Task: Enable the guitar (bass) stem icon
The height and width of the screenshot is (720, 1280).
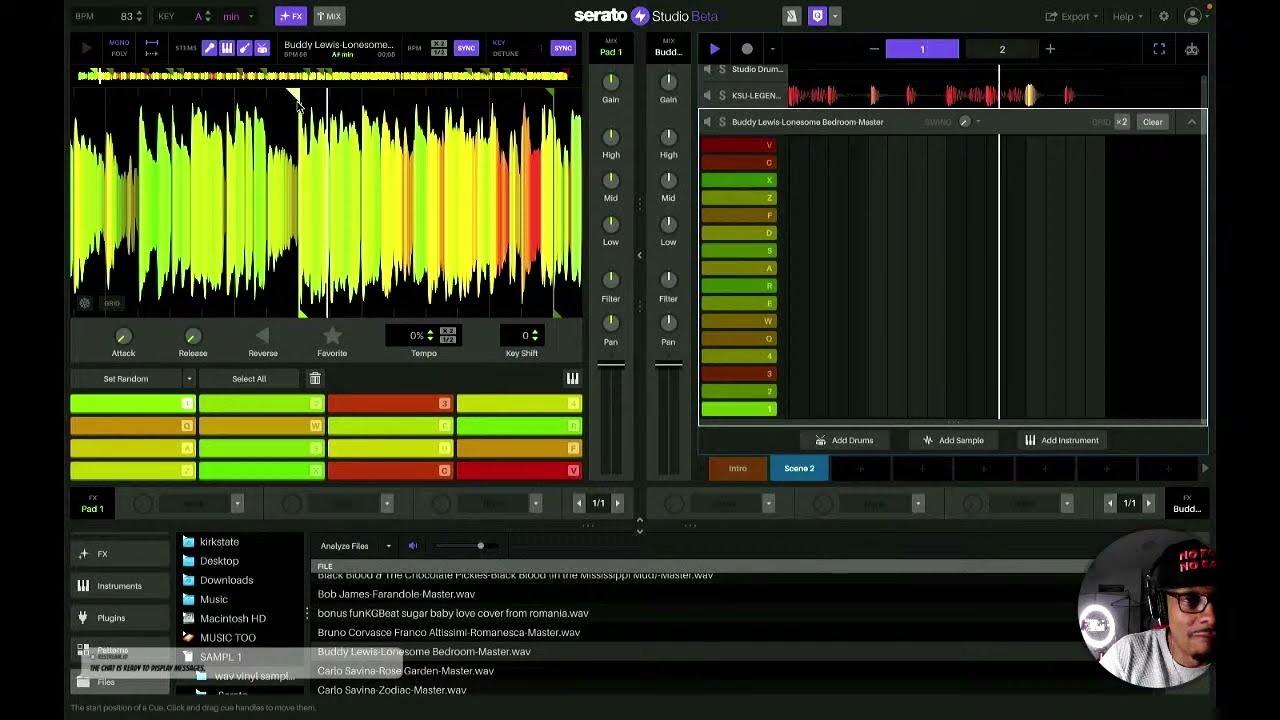Action: (244, 48)
